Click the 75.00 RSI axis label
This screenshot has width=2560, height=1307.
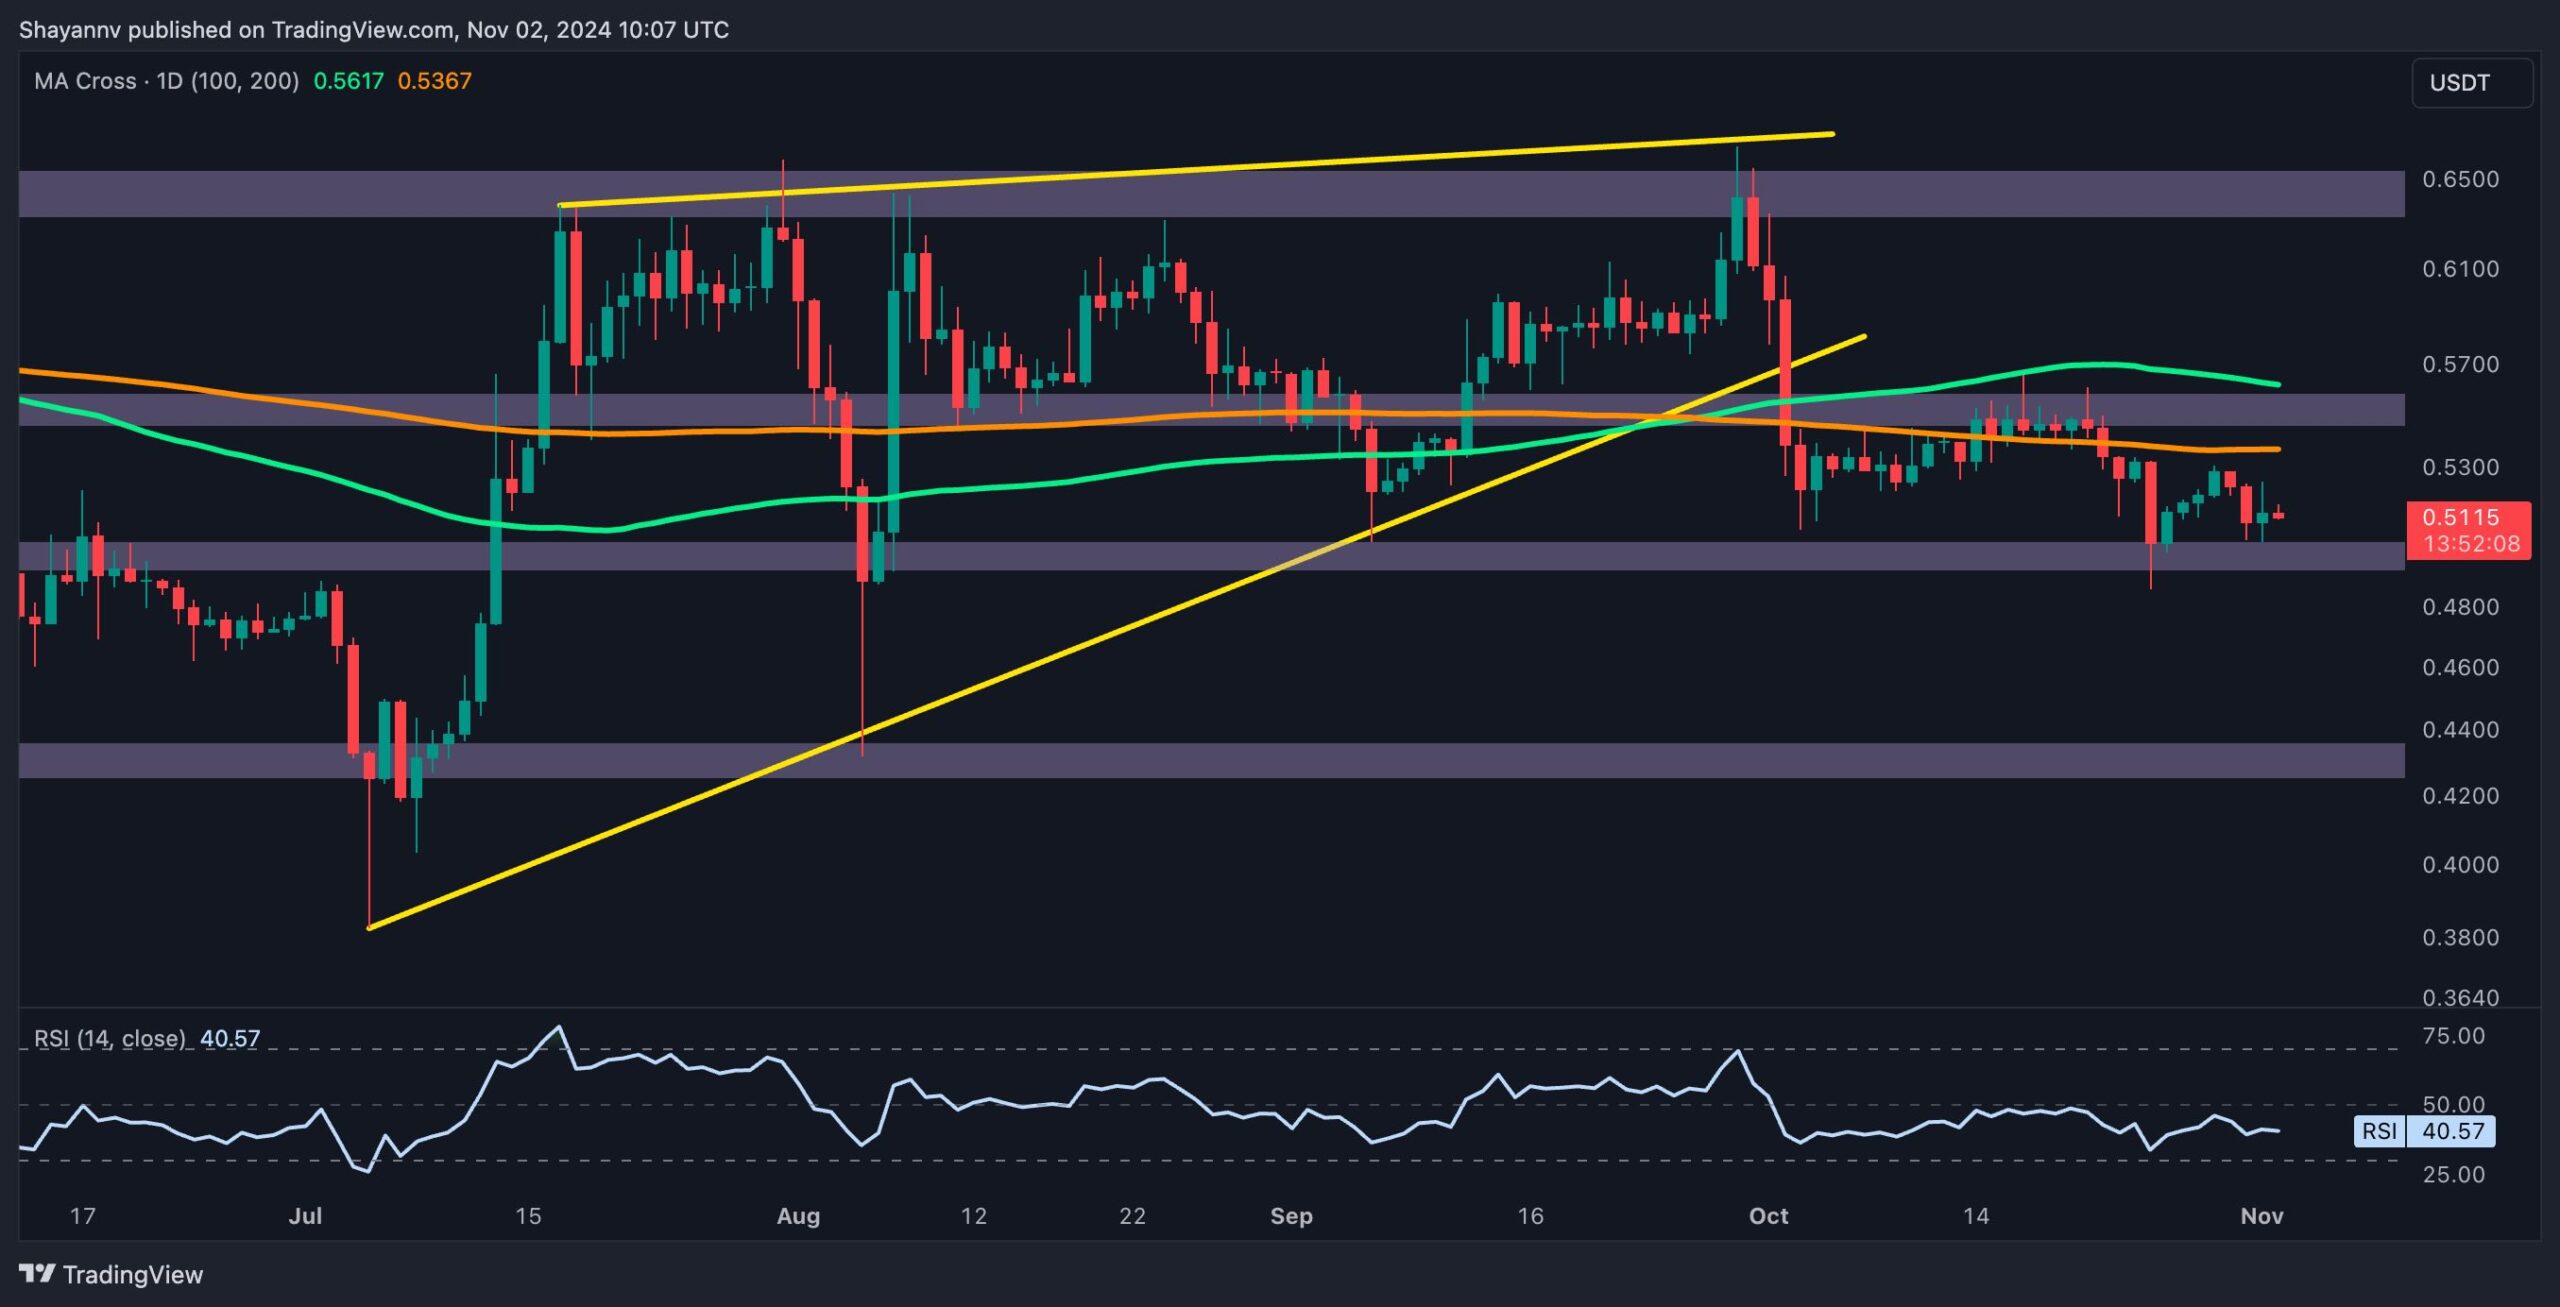[x=2453, y=1036]
